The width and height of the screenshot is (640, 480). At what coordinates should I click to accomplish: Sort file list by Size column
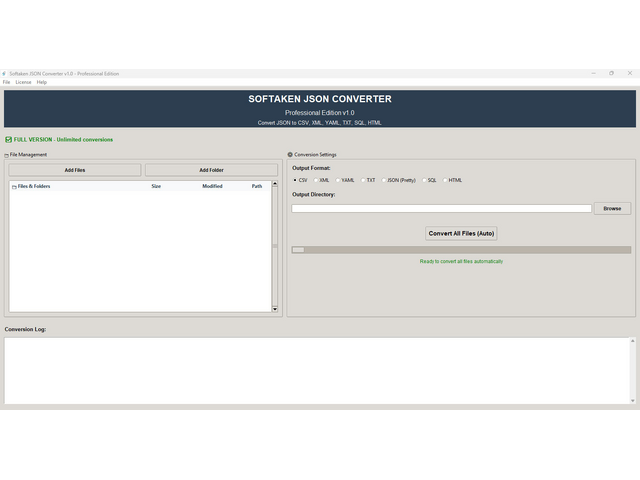point(156,186)
